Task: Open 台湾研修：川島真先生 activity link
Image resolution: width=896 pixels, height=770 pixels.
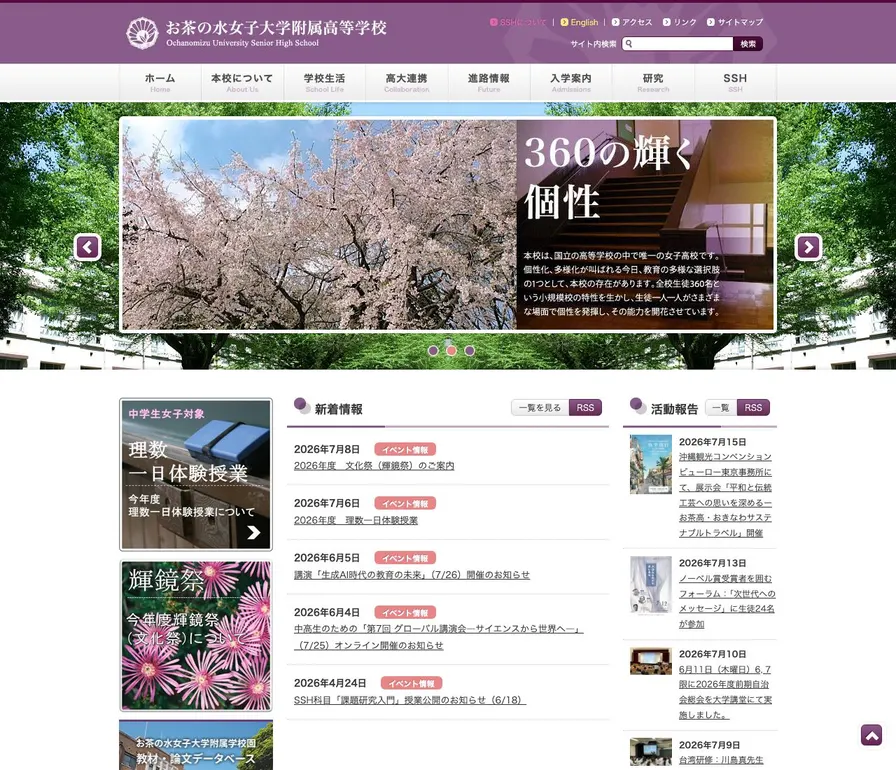Action: pyautogui.click(x=721, y=760)
